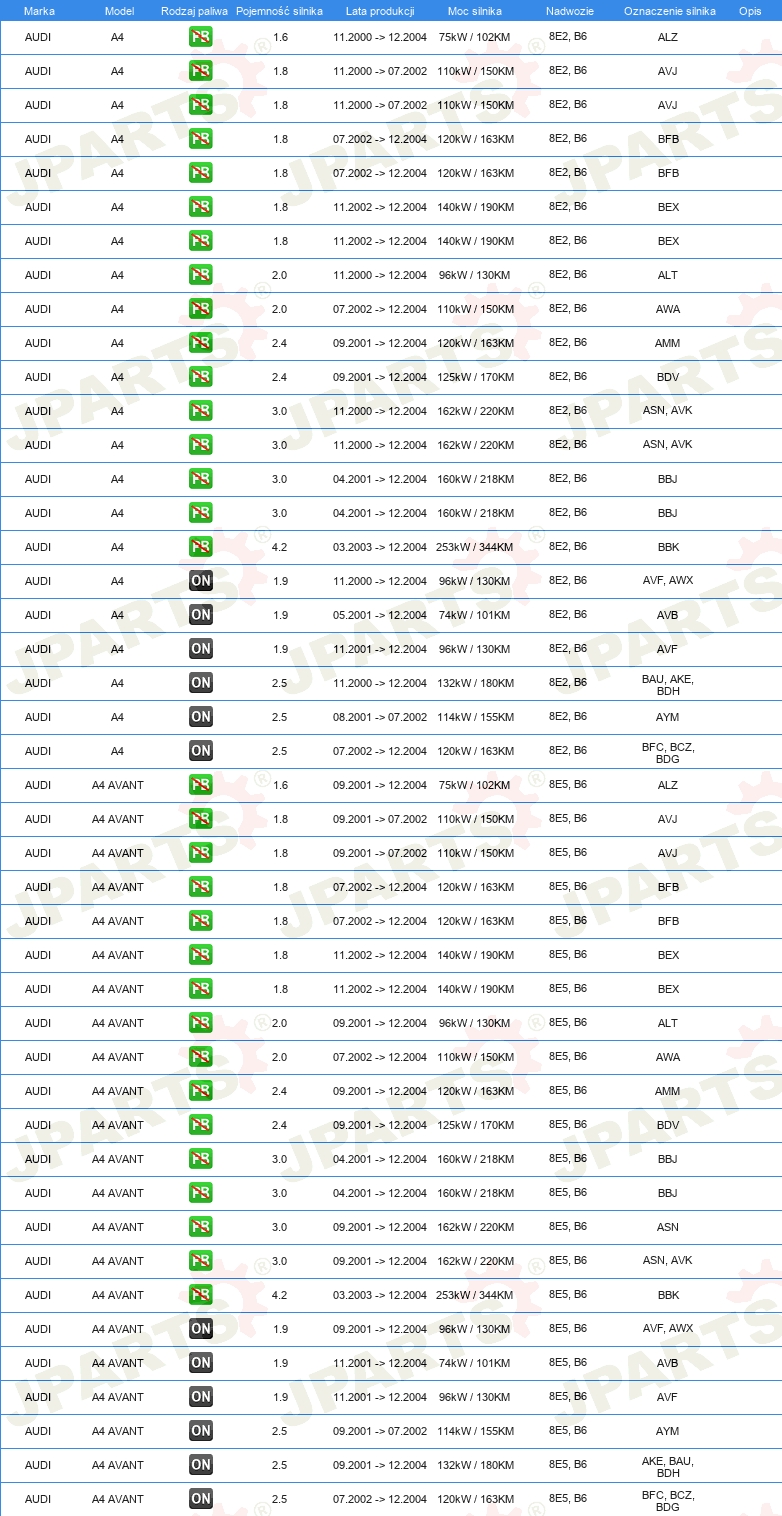
Task: Select 'AUDI' in the A4 AVANT AYM row
Action: (x=38, y=1432)
